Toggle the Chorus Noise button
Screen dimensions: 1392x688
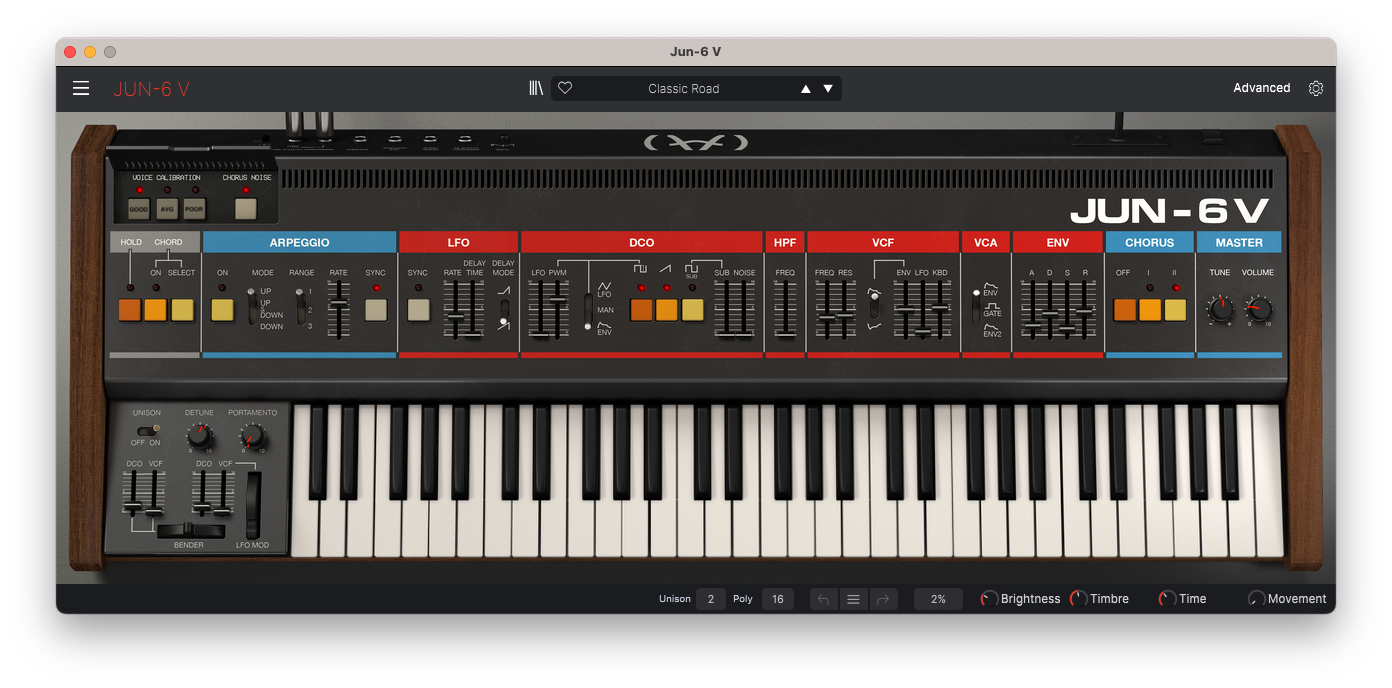click(246, 209)
